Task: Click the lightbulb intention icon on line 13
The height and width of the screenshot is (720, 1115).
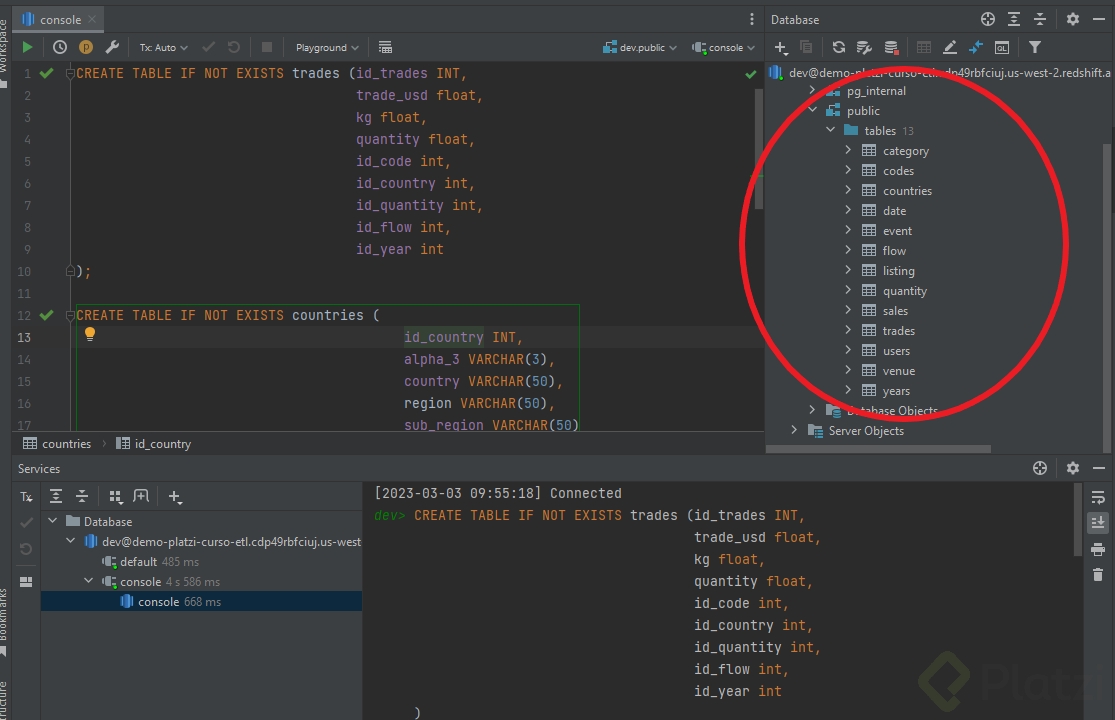Action: pos(89,334)
